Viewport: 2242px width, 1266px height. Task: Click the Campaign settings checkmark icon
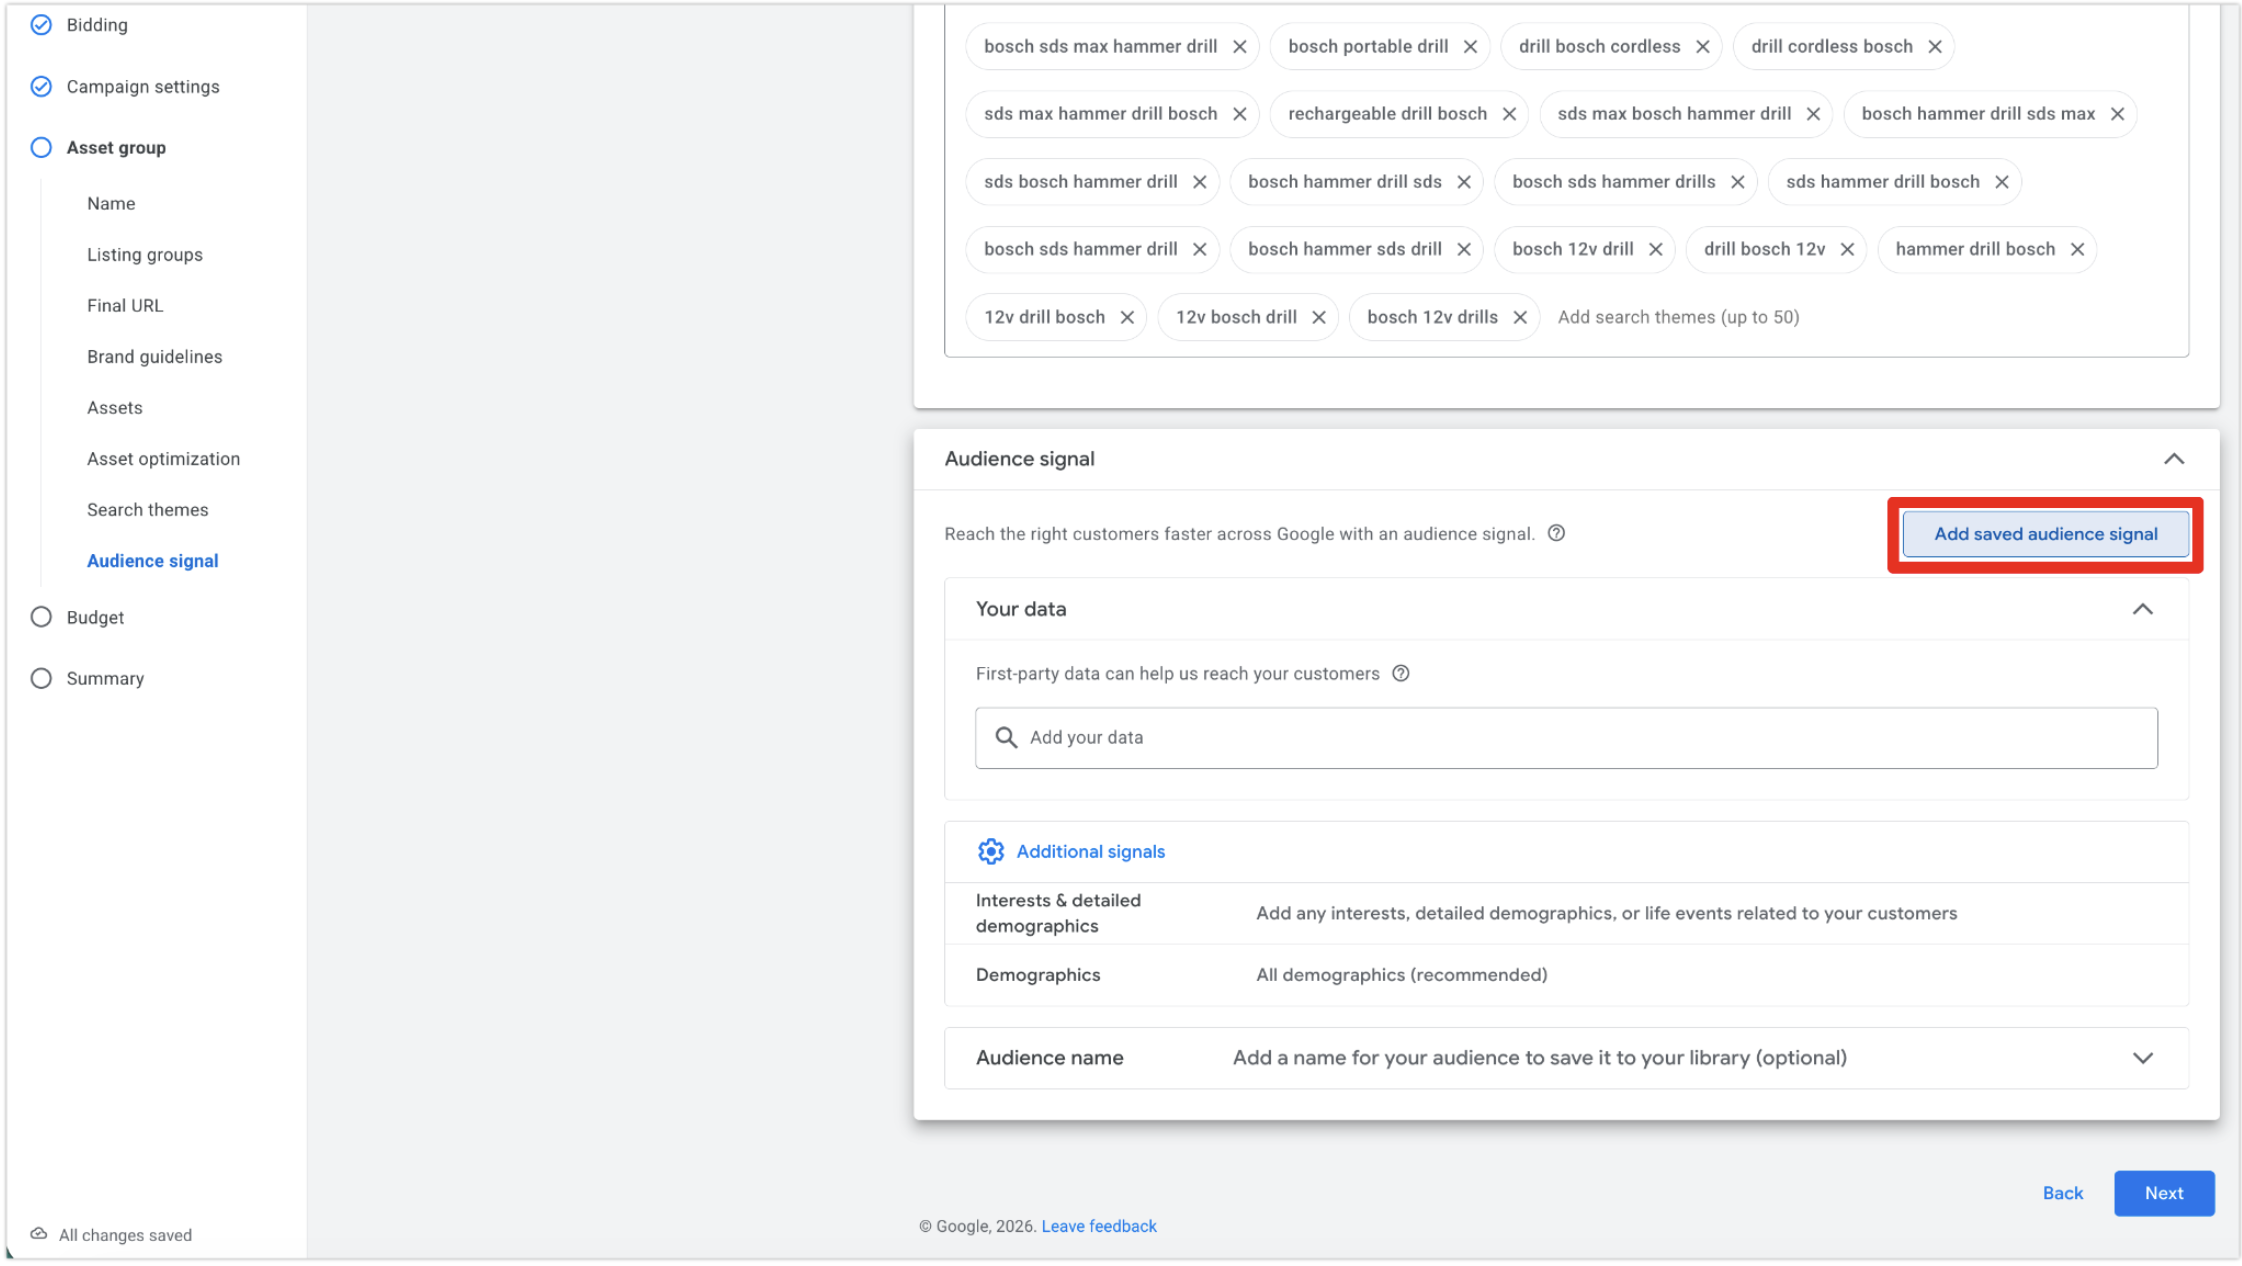tap(41, 86)
